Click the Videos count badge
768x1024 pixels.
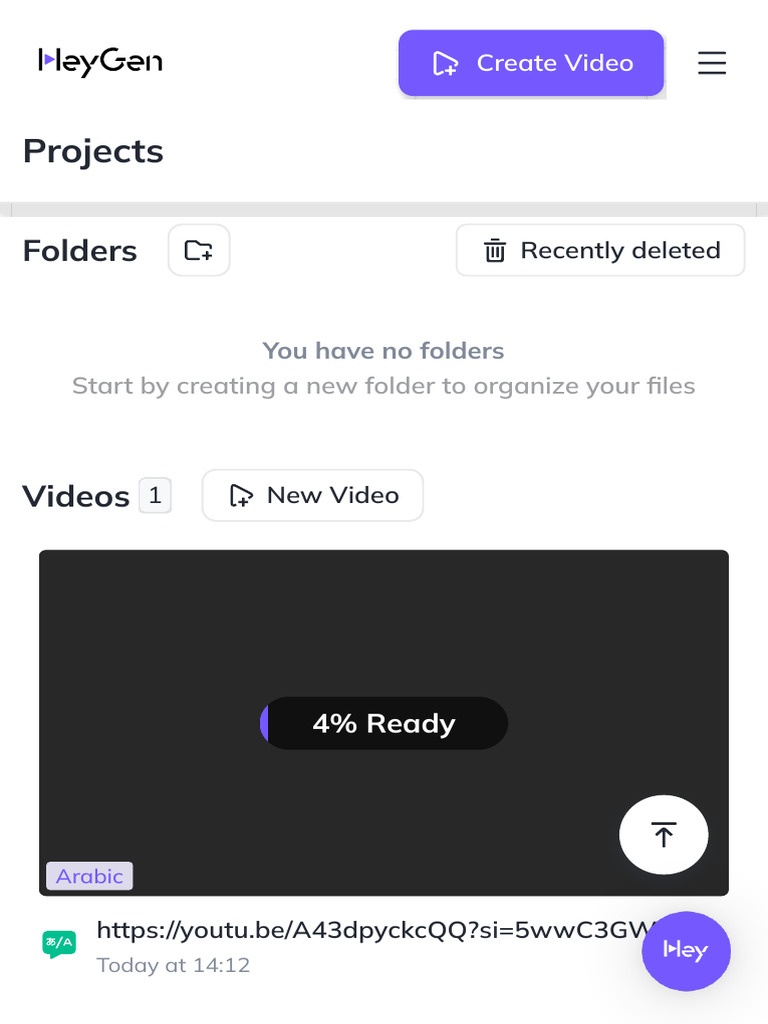[155, 495]
